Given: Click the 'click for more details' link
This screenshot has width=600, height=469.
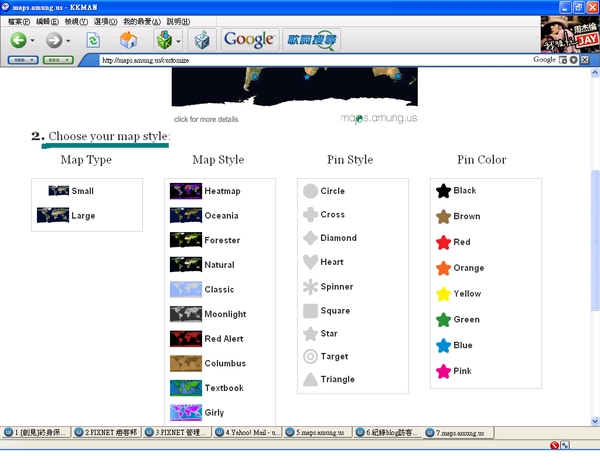Looking at the screenshot, I should tap(206, 119).
